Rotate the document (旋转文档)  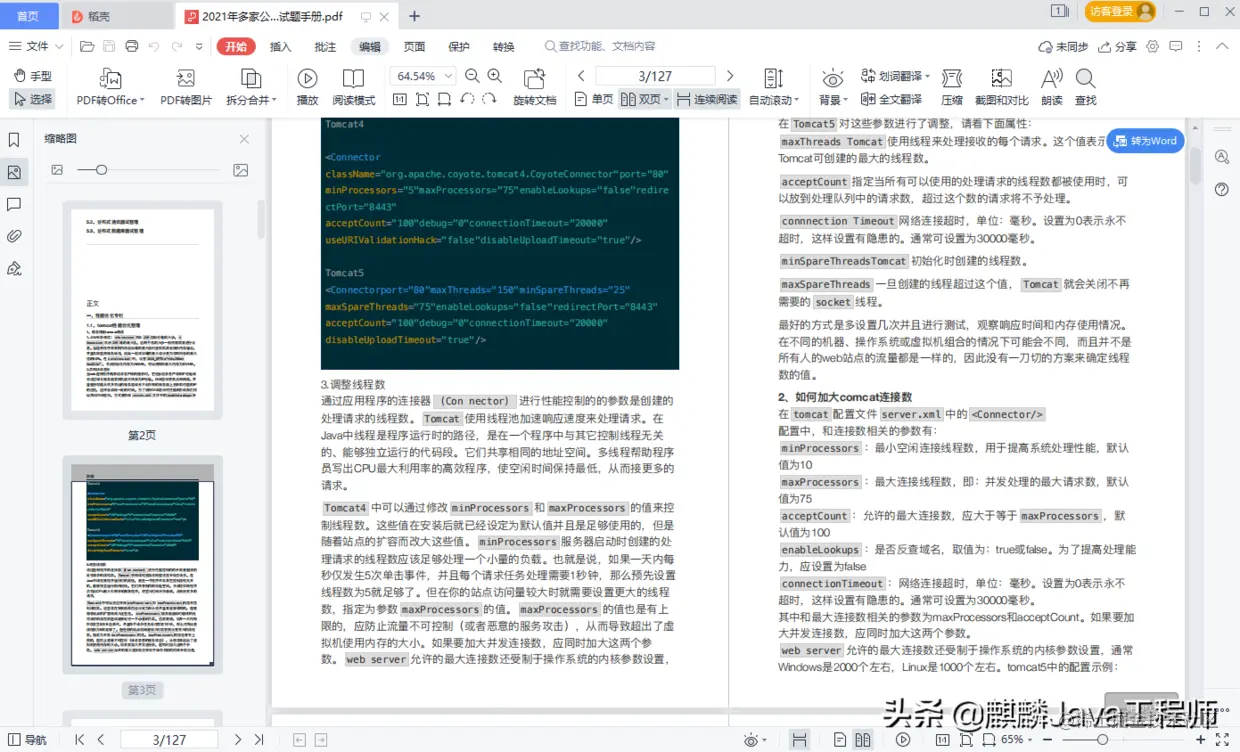click(534, 87)
